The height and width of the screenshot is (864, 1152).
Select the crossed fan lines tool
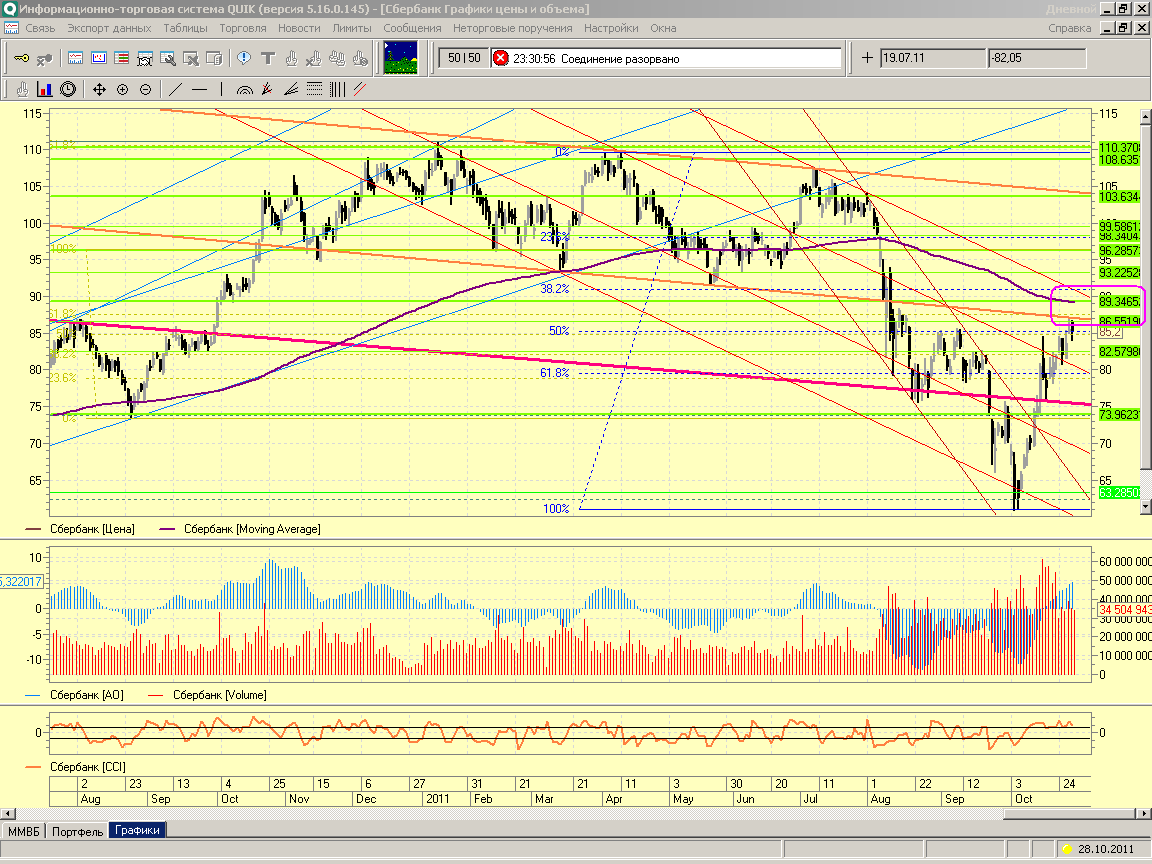[267, 90]
